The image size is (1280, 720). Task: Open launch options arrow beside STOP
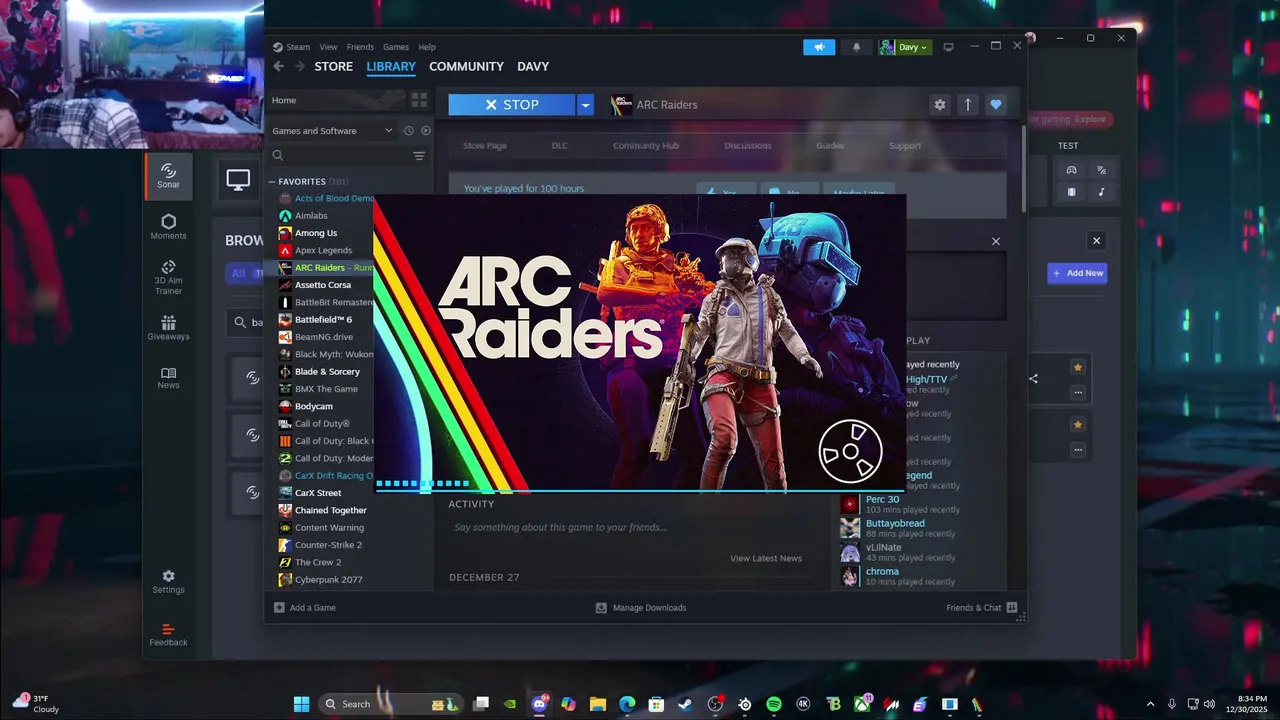585,104
